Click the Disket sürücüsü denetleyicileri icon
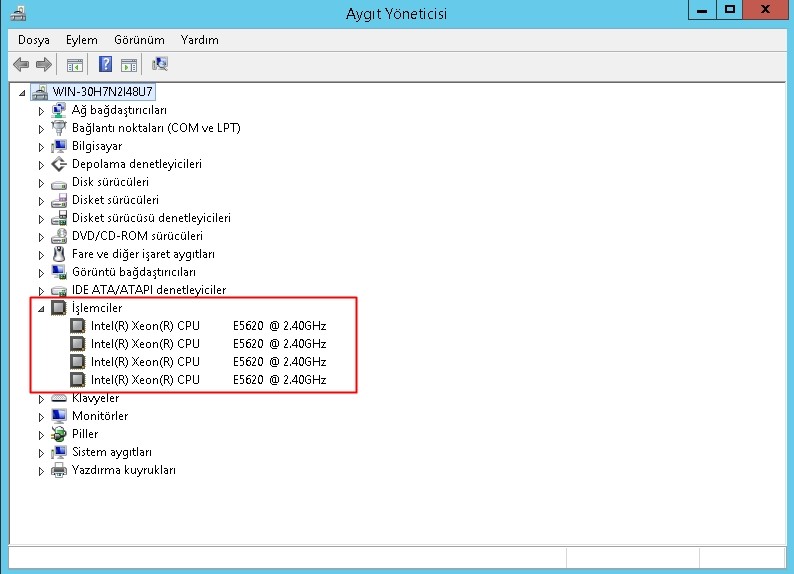Screen dimensions: 794x574 (59, 218)
